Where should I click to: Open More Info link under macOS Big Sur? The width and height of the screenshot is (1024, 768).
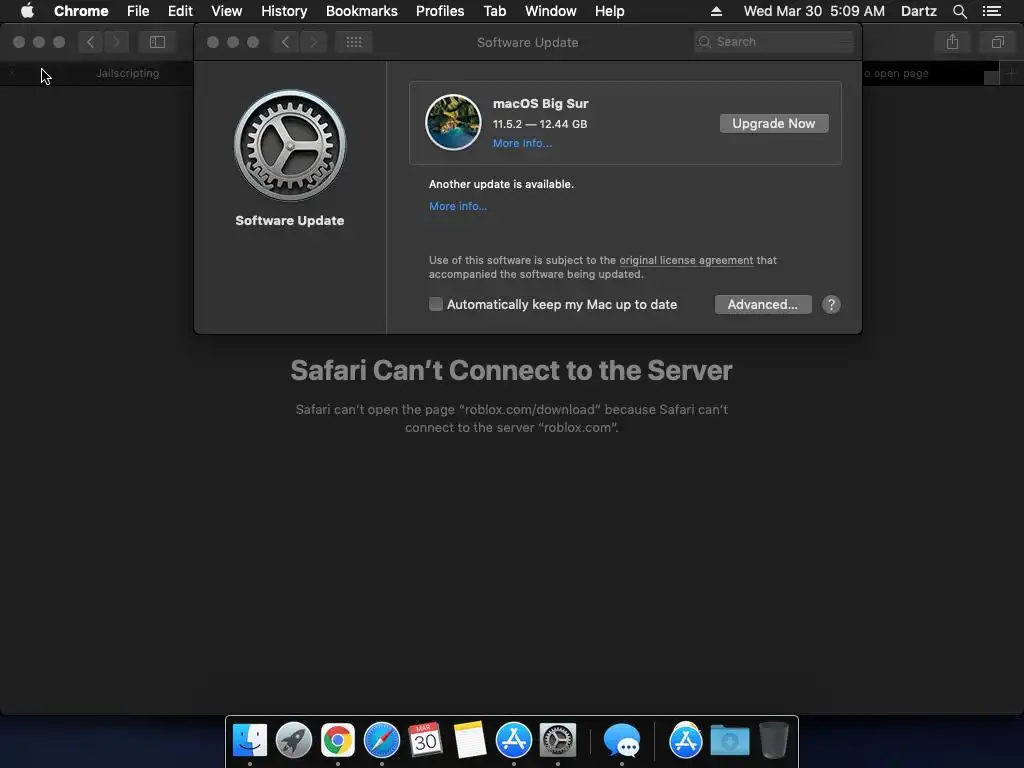[x=522, y=143]
